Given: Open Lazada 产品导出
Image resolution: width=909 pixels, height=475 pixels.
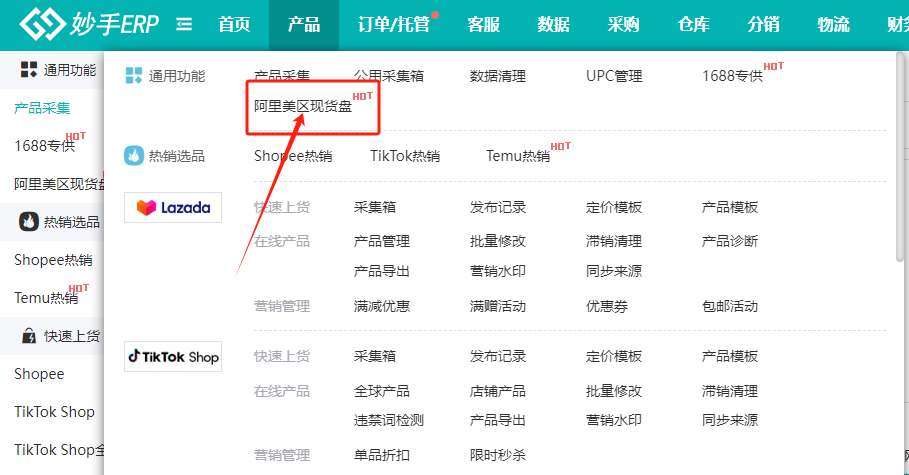Looking at the screenshot, I should click(382, 271).
